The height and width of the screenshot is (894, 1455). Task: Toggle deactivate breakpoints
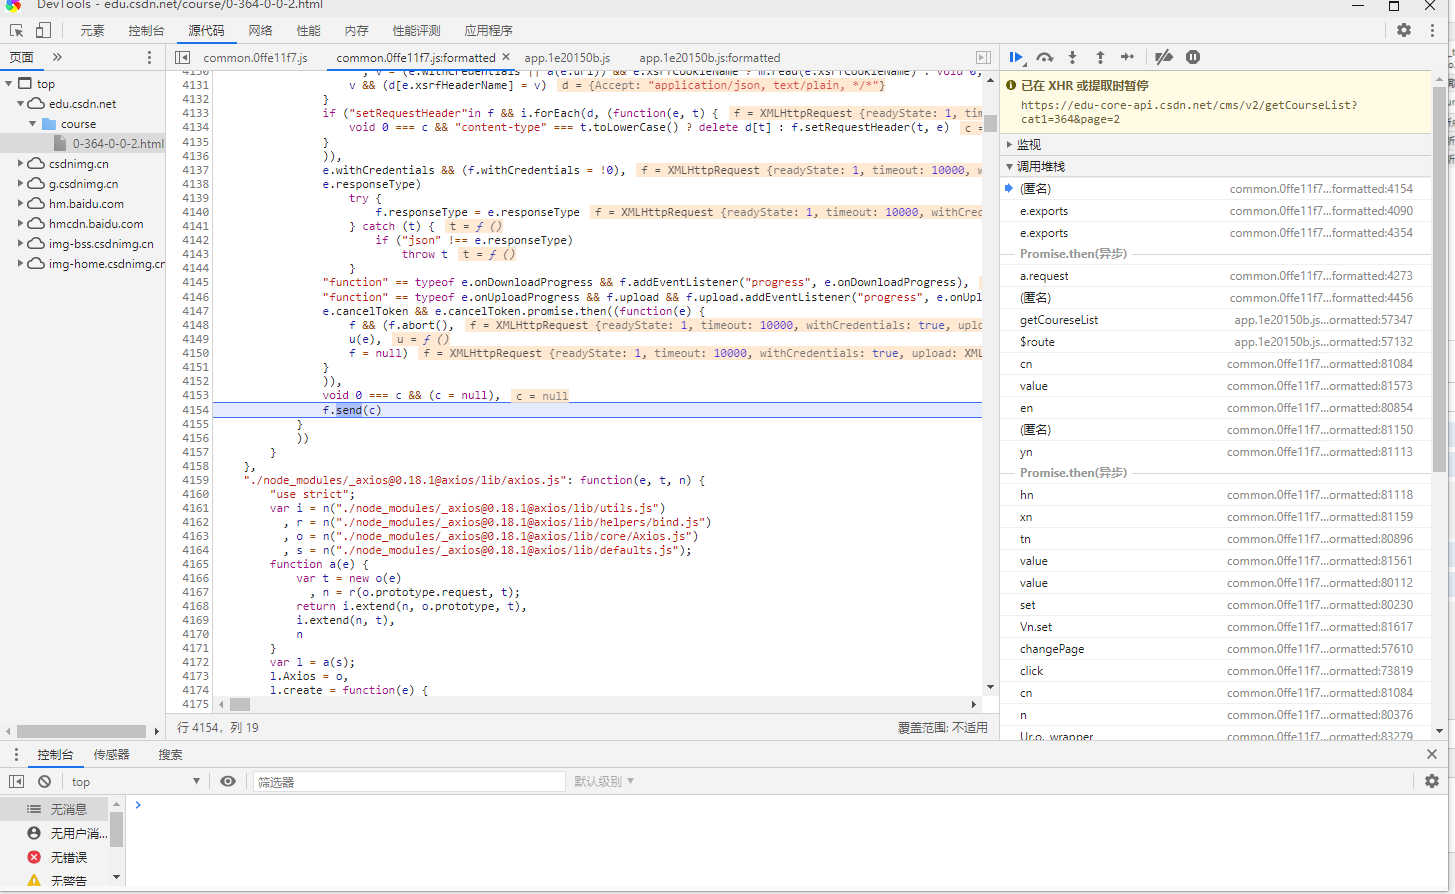click(x=1163, y=57)
